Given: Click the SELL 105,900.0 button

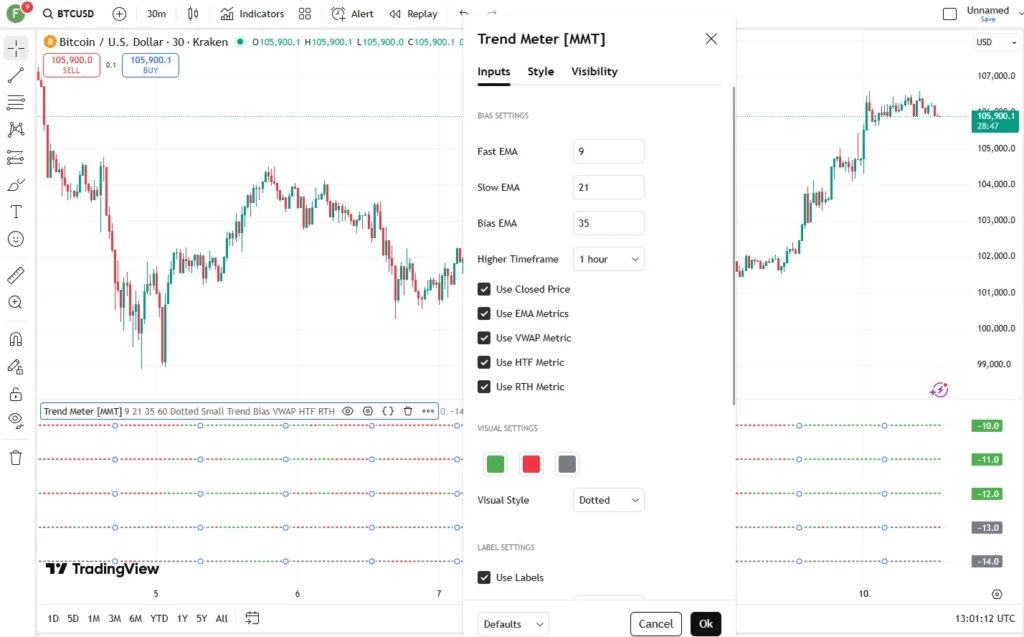Looking at the screenshot, I should (72, 65).
